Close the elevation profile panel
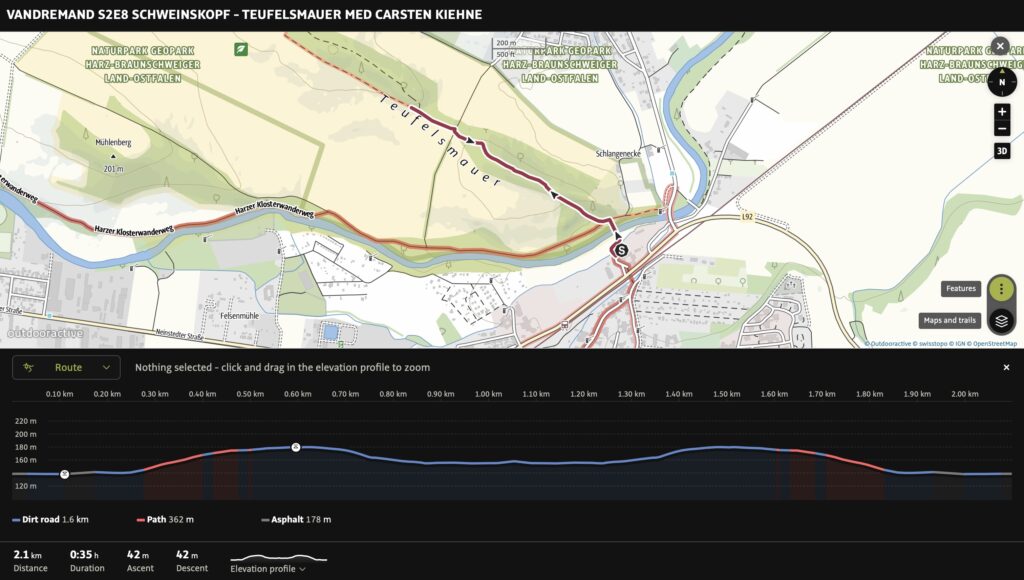This screenshot has width=1024, height=580. pyautogui.click(x=1006, y=368)
